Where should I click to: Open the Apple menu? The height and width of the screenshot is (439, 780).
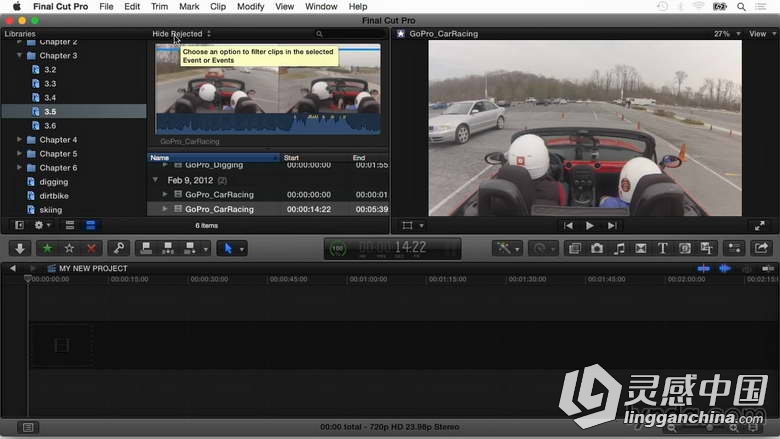(x=16, y=6)
